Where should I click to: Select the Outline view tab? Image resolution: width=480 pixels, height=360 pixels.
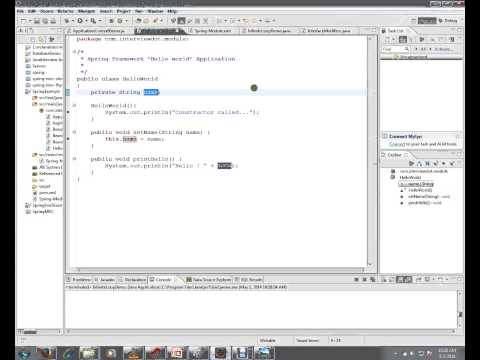click(394, 155)
